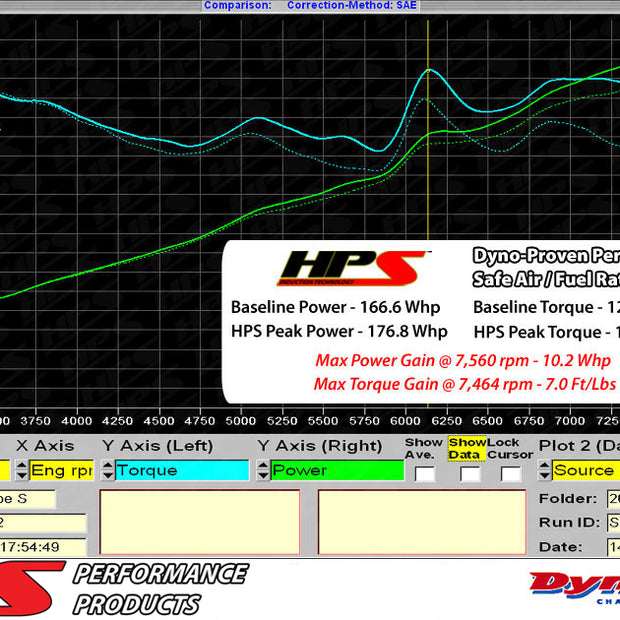Click the 4750 rpm axis label
620x620 pixels.
coord(200,421)
